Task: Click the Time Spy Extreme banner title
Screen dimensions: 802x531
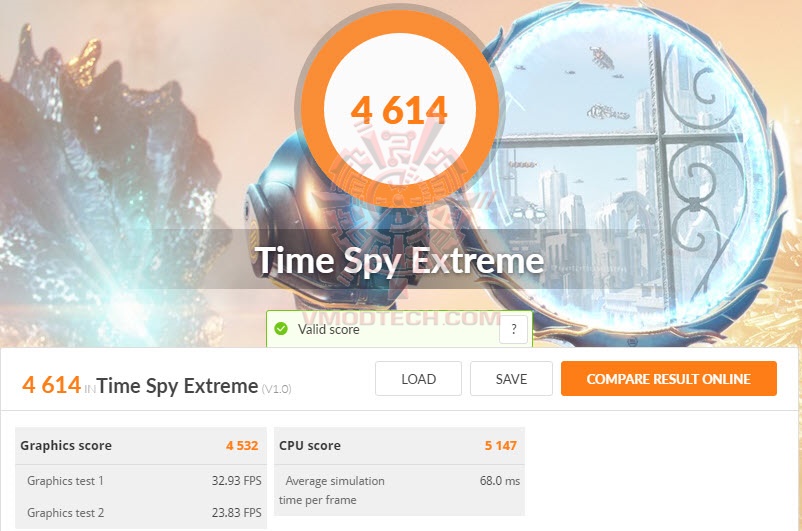Action: pyautogui.click(x=399, y=261)
